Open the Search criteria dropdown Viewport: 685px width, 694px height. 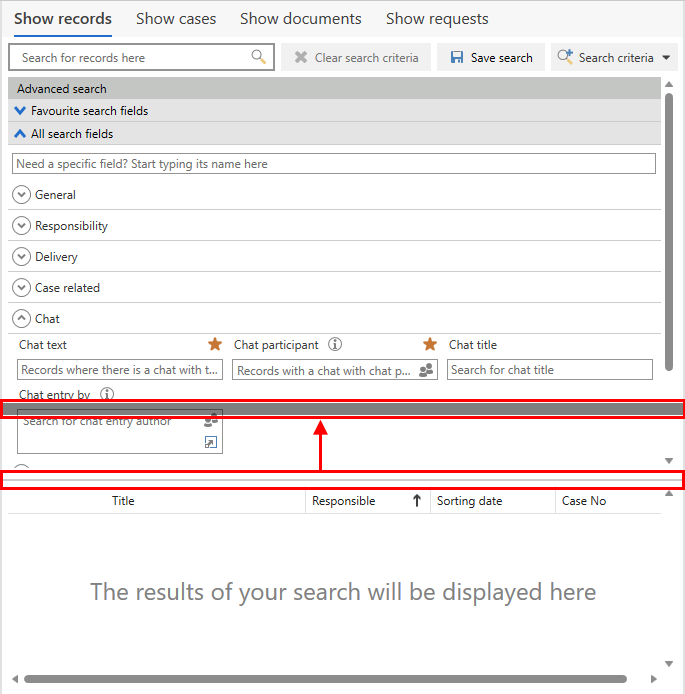(667, 58)
